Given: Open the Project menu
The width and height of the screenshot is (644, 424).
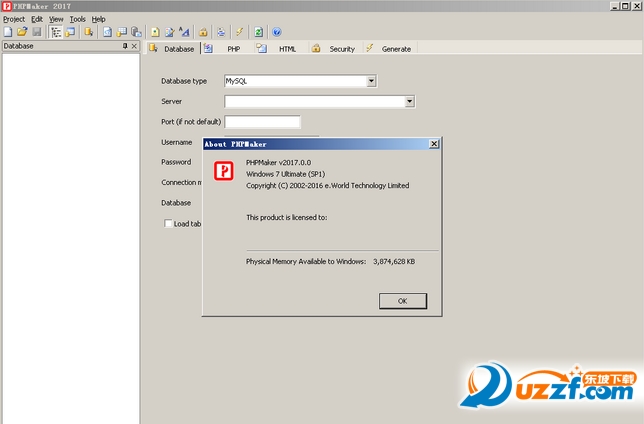Looking at the screenshot, I should pyautogui.click(x=14, y=19).
